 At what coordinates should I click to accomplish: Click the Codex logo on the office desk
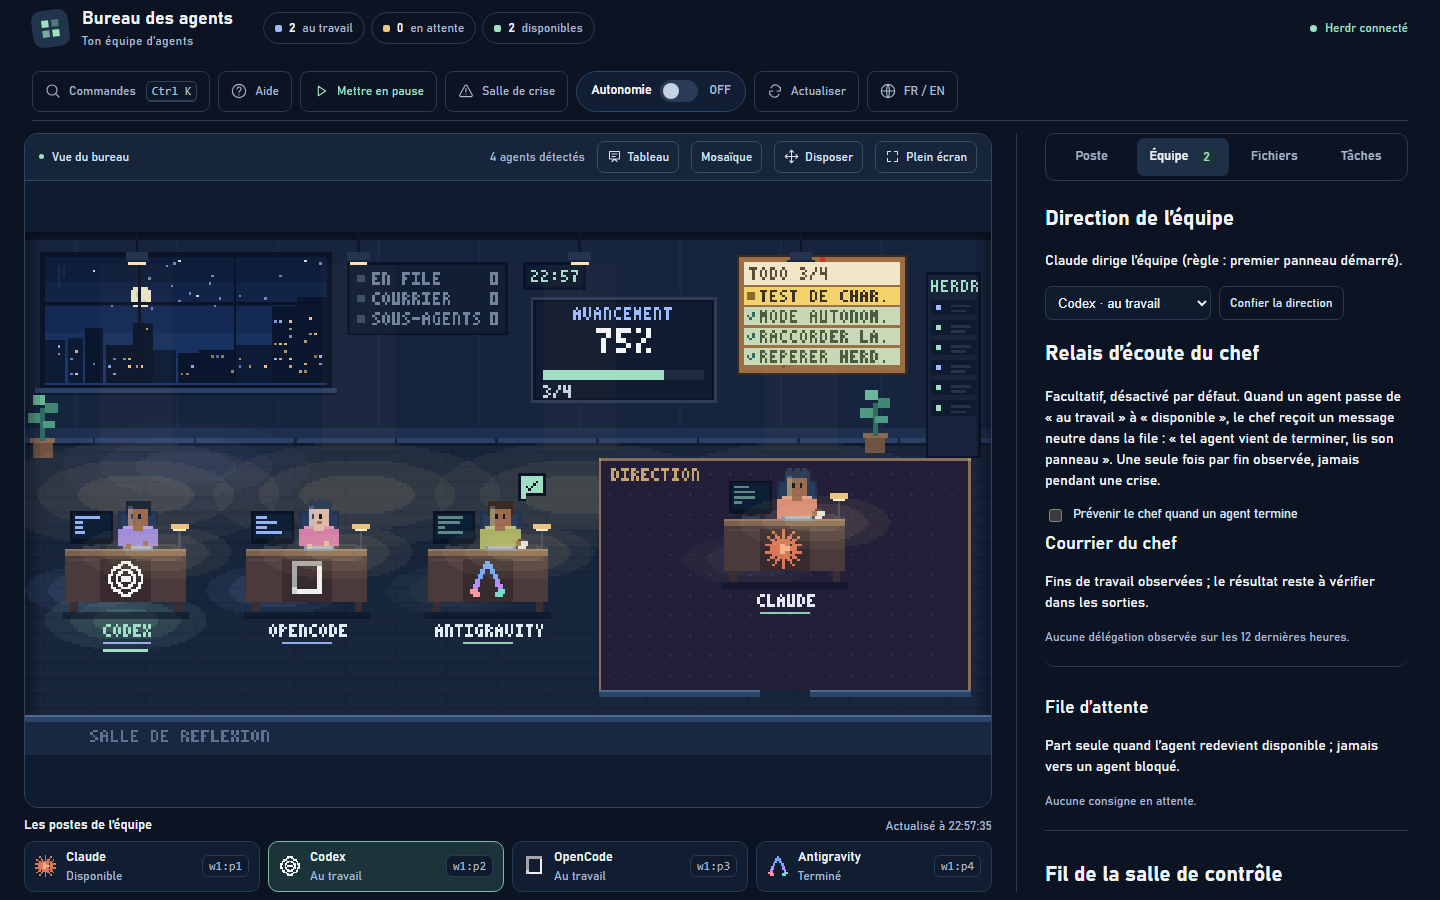[126, 579]
